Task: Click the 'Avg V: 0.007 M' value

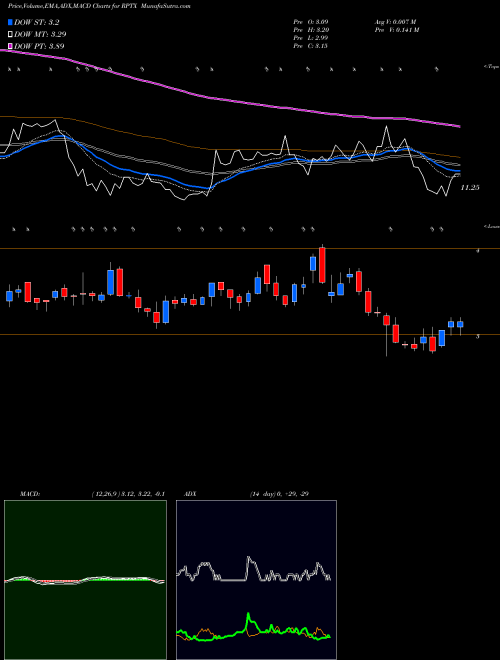Action: tap(395, 21)
